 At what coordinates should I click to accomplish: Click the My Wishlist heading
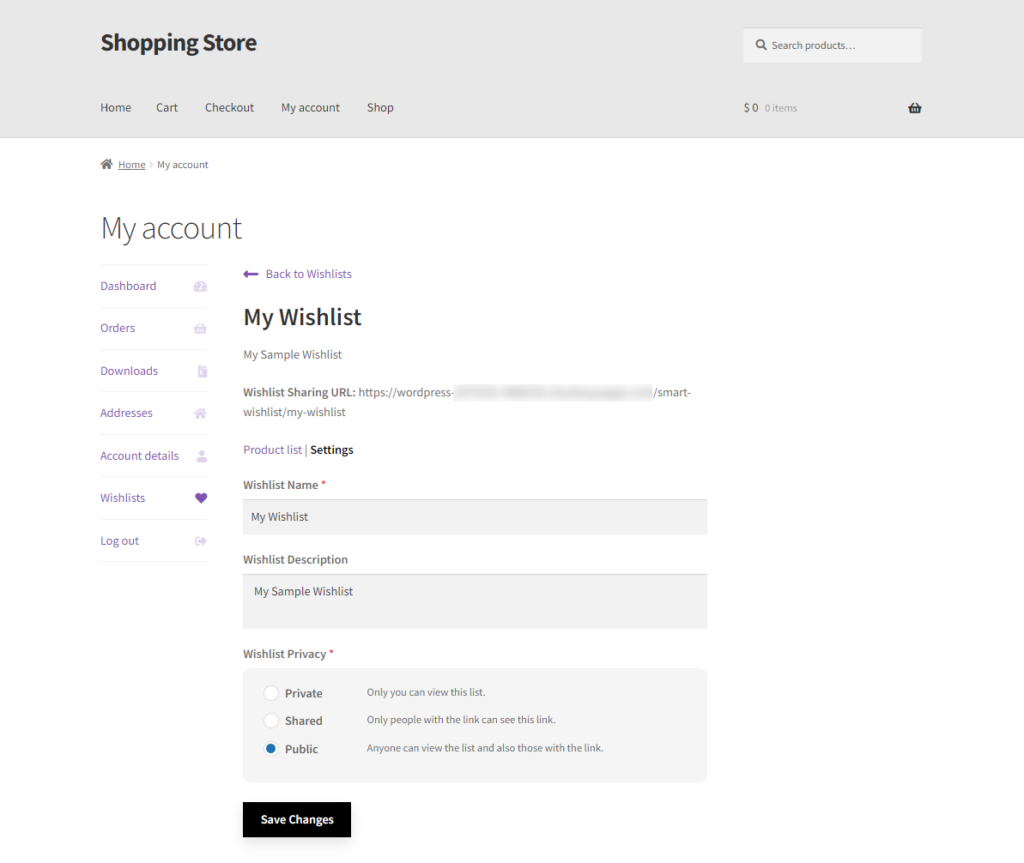pyautogui.click(x=302, y=318)
